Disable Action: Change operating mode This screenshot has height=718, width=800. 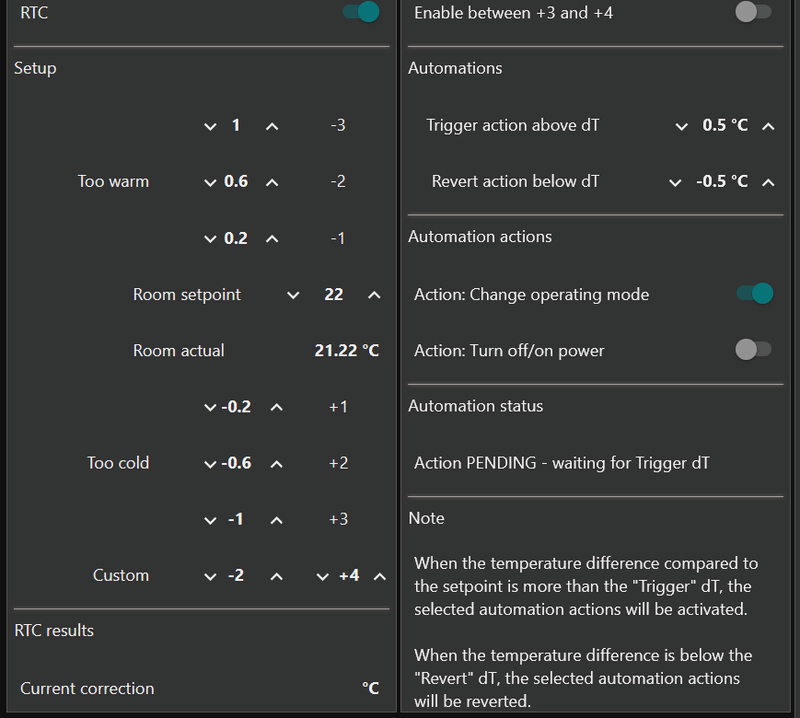pyautogui.click(x=754, y=294)
